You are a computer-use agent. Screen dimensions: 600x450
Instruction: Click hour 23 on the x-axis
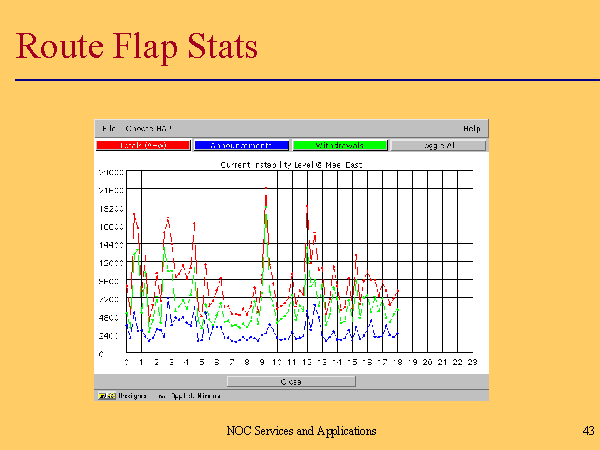click(472, 362)
